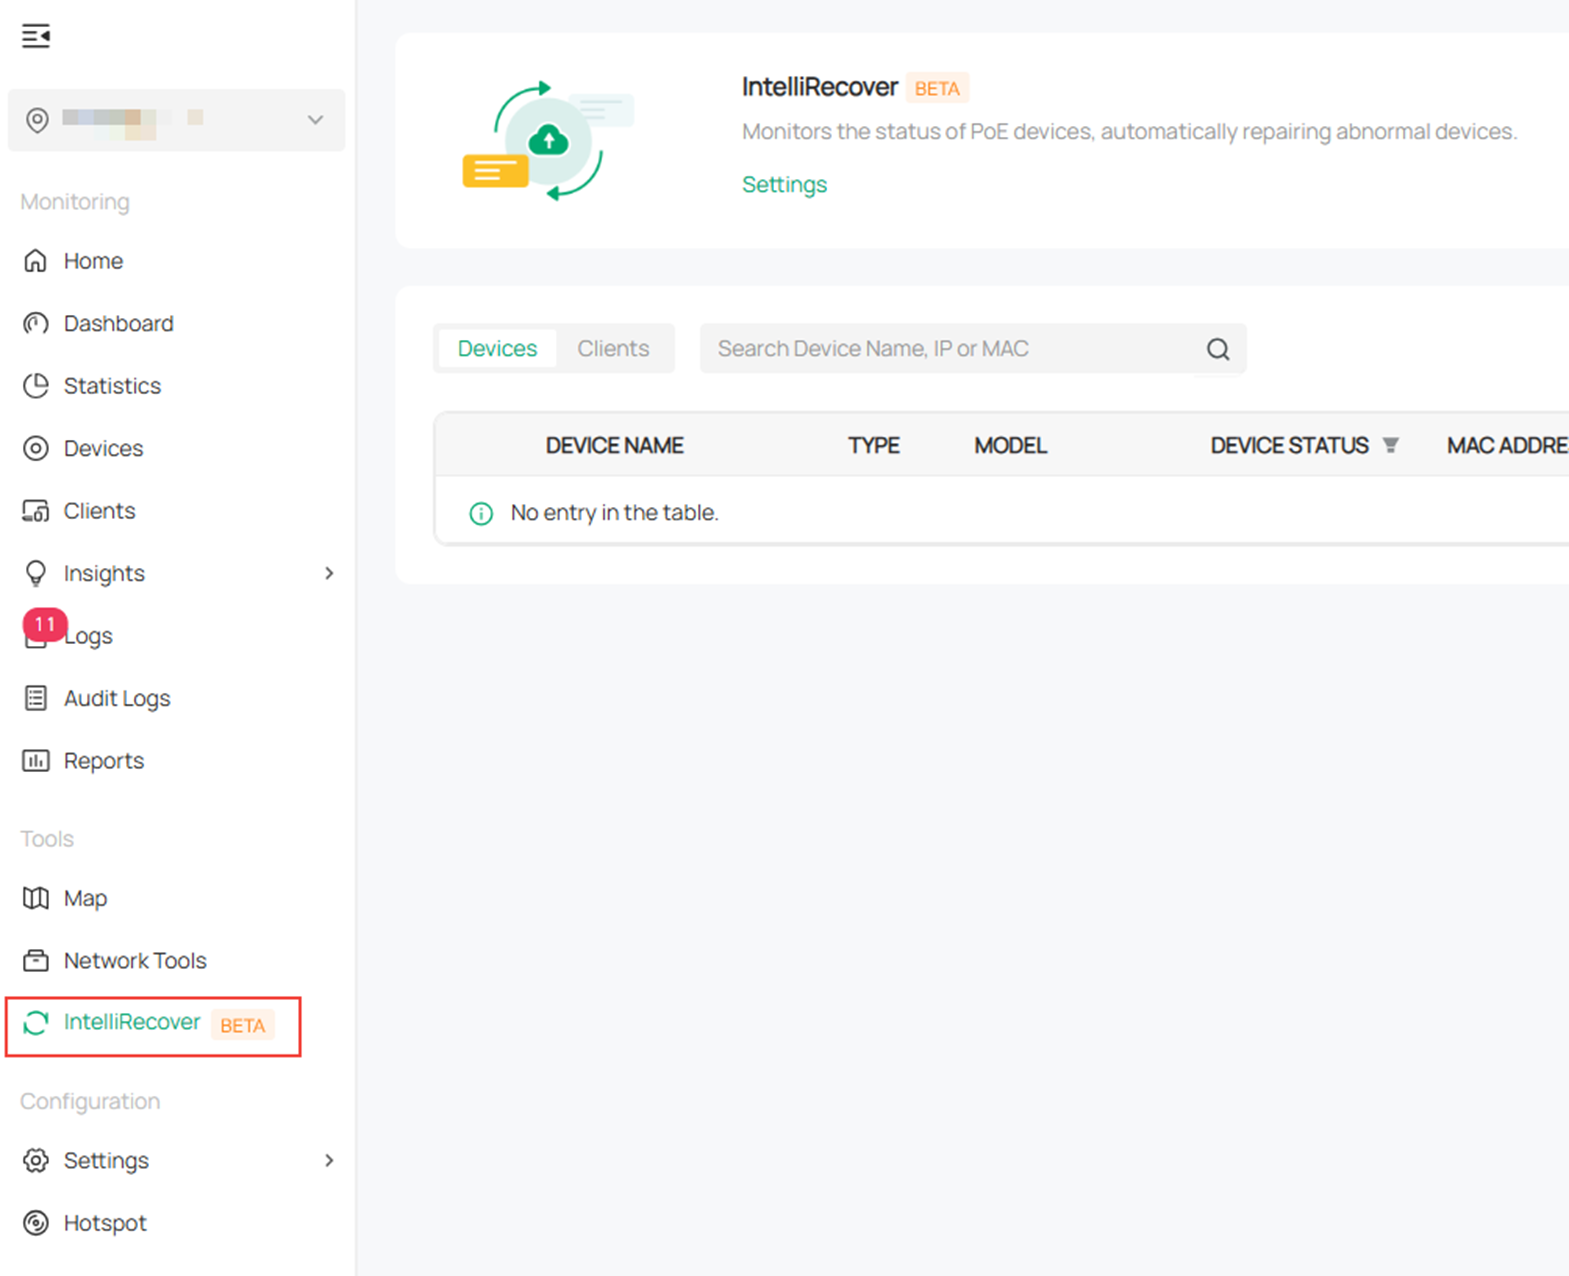The width and height of the screenshot is (1569, 1276).
Task: Switch to the Clients tab
Action: tap(613, 348)
